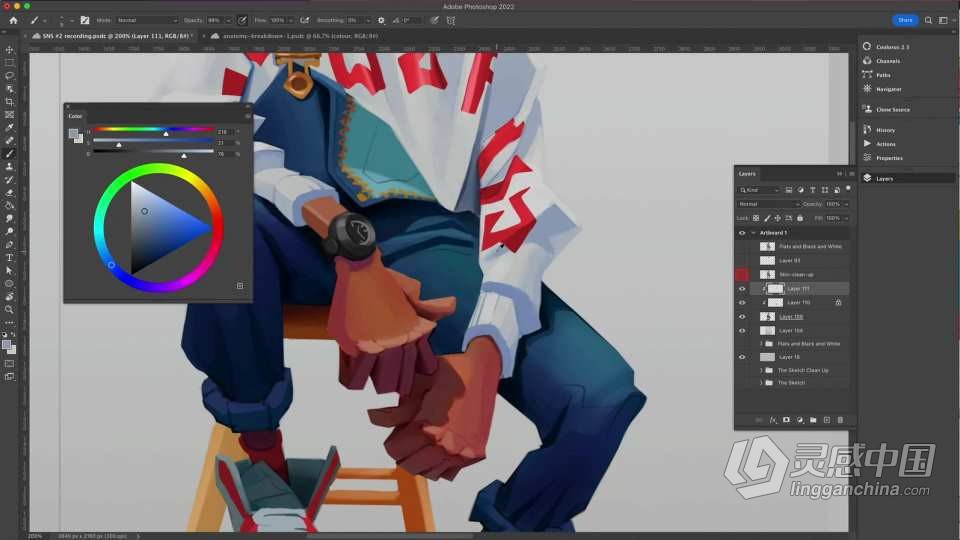Select the Brush tool in the toolbar
The image size is (960, 540).
point(9,154)
